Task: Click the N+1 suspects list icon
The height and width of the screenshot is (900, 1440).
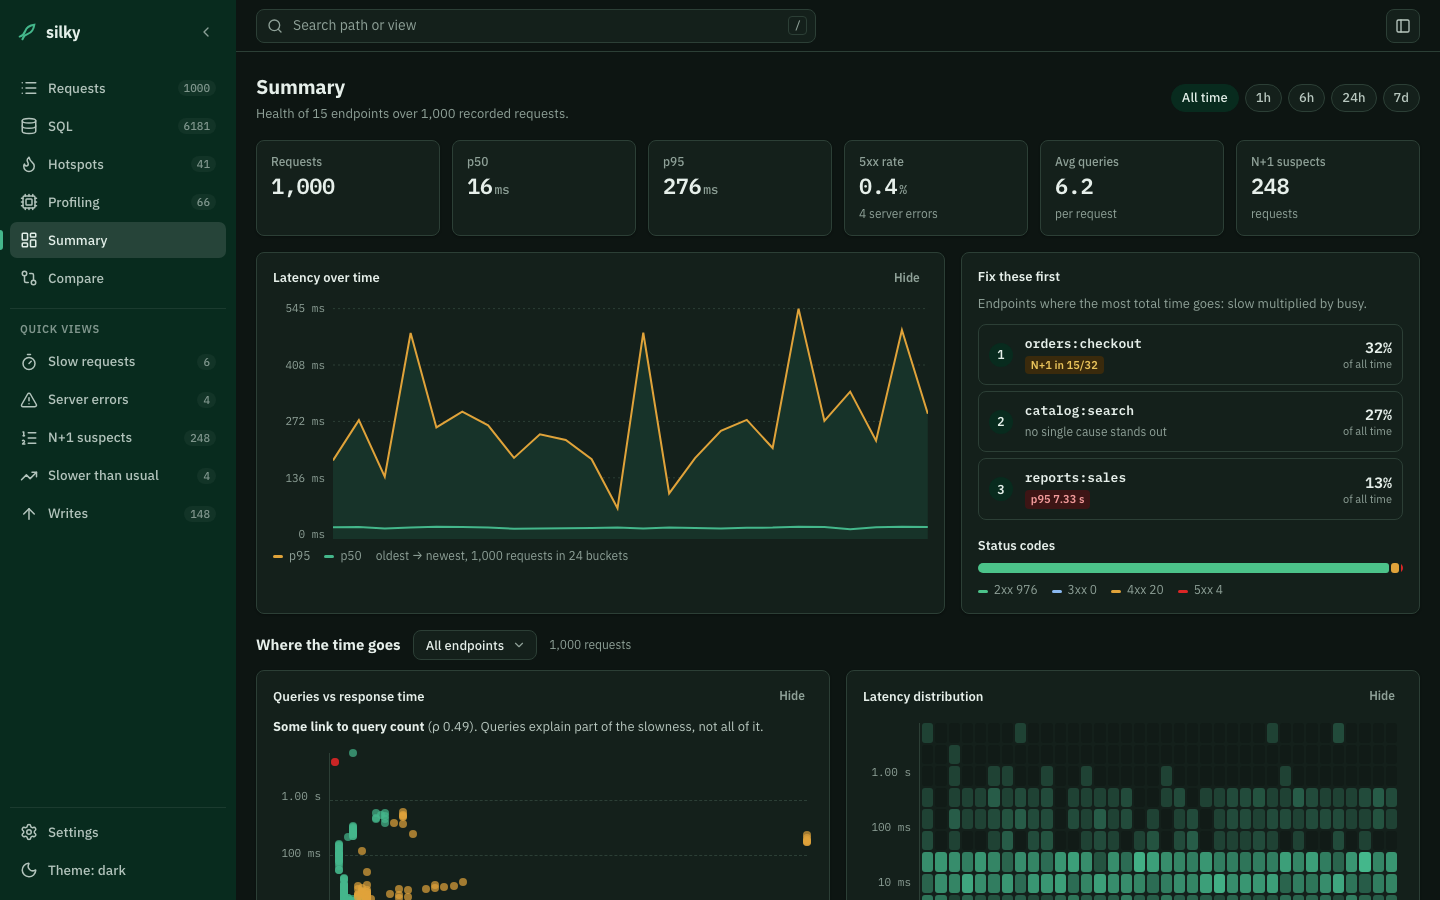Action: click(x=29, y=438)
